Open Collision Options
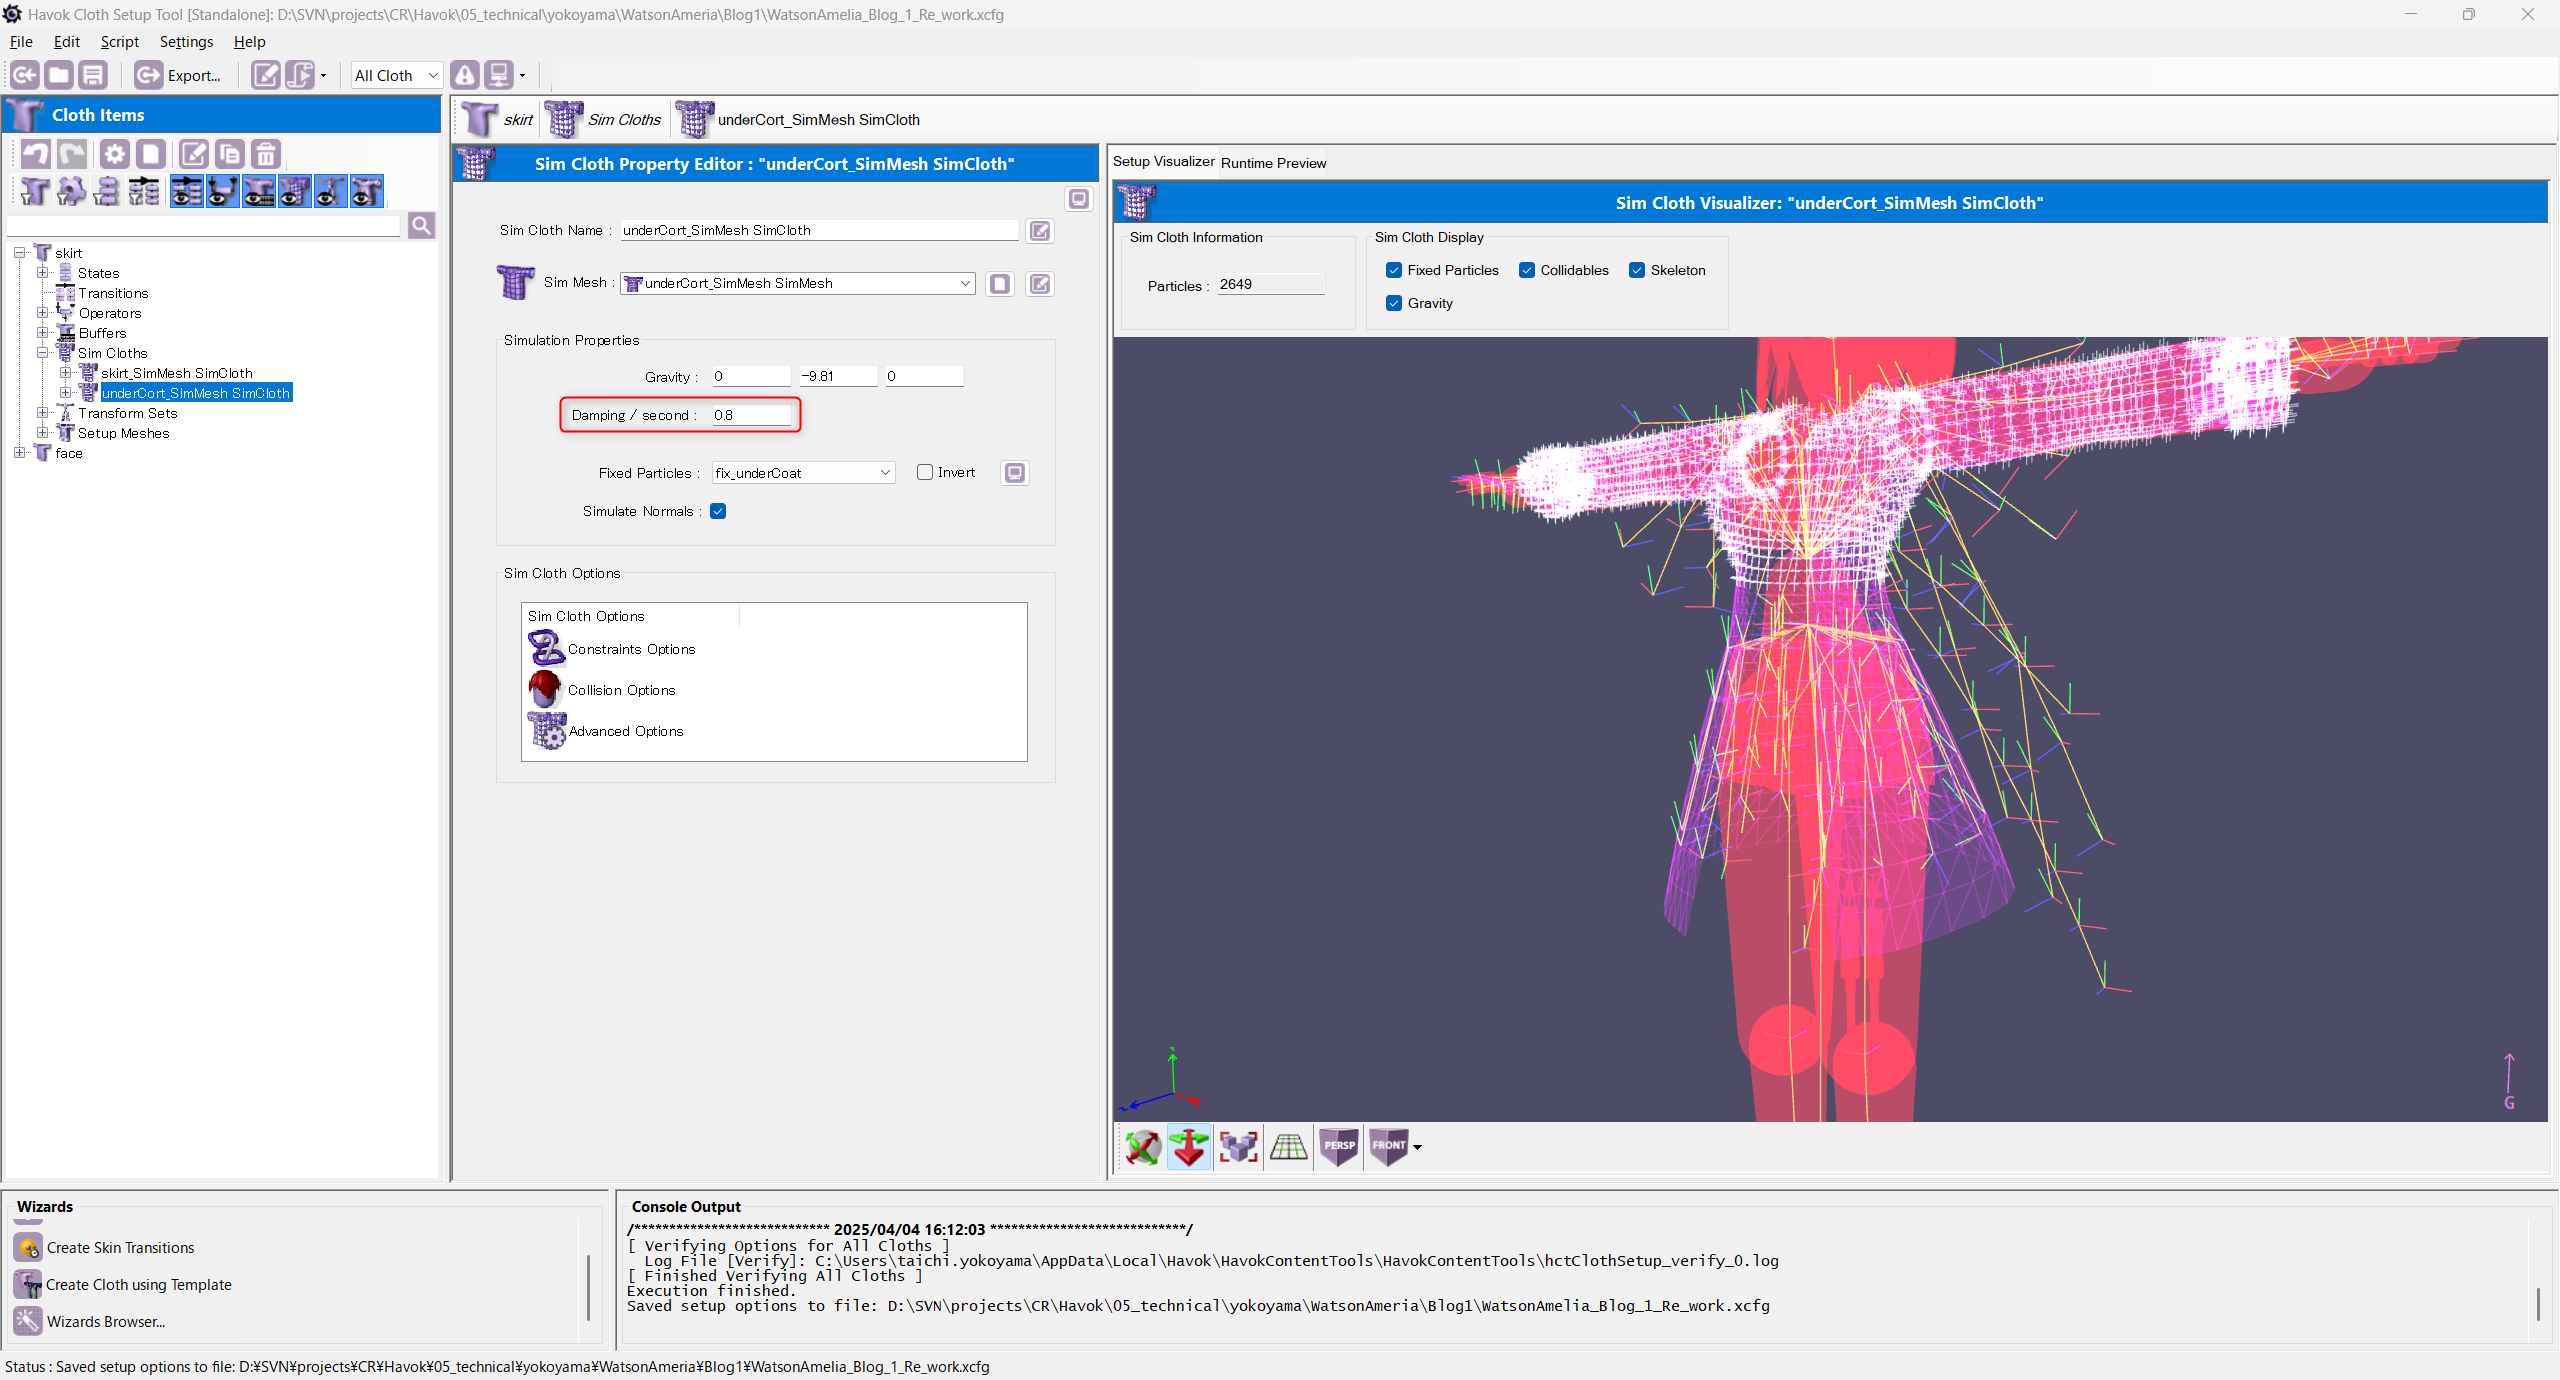This screenshot has width=2560, height=1380. 602,690
